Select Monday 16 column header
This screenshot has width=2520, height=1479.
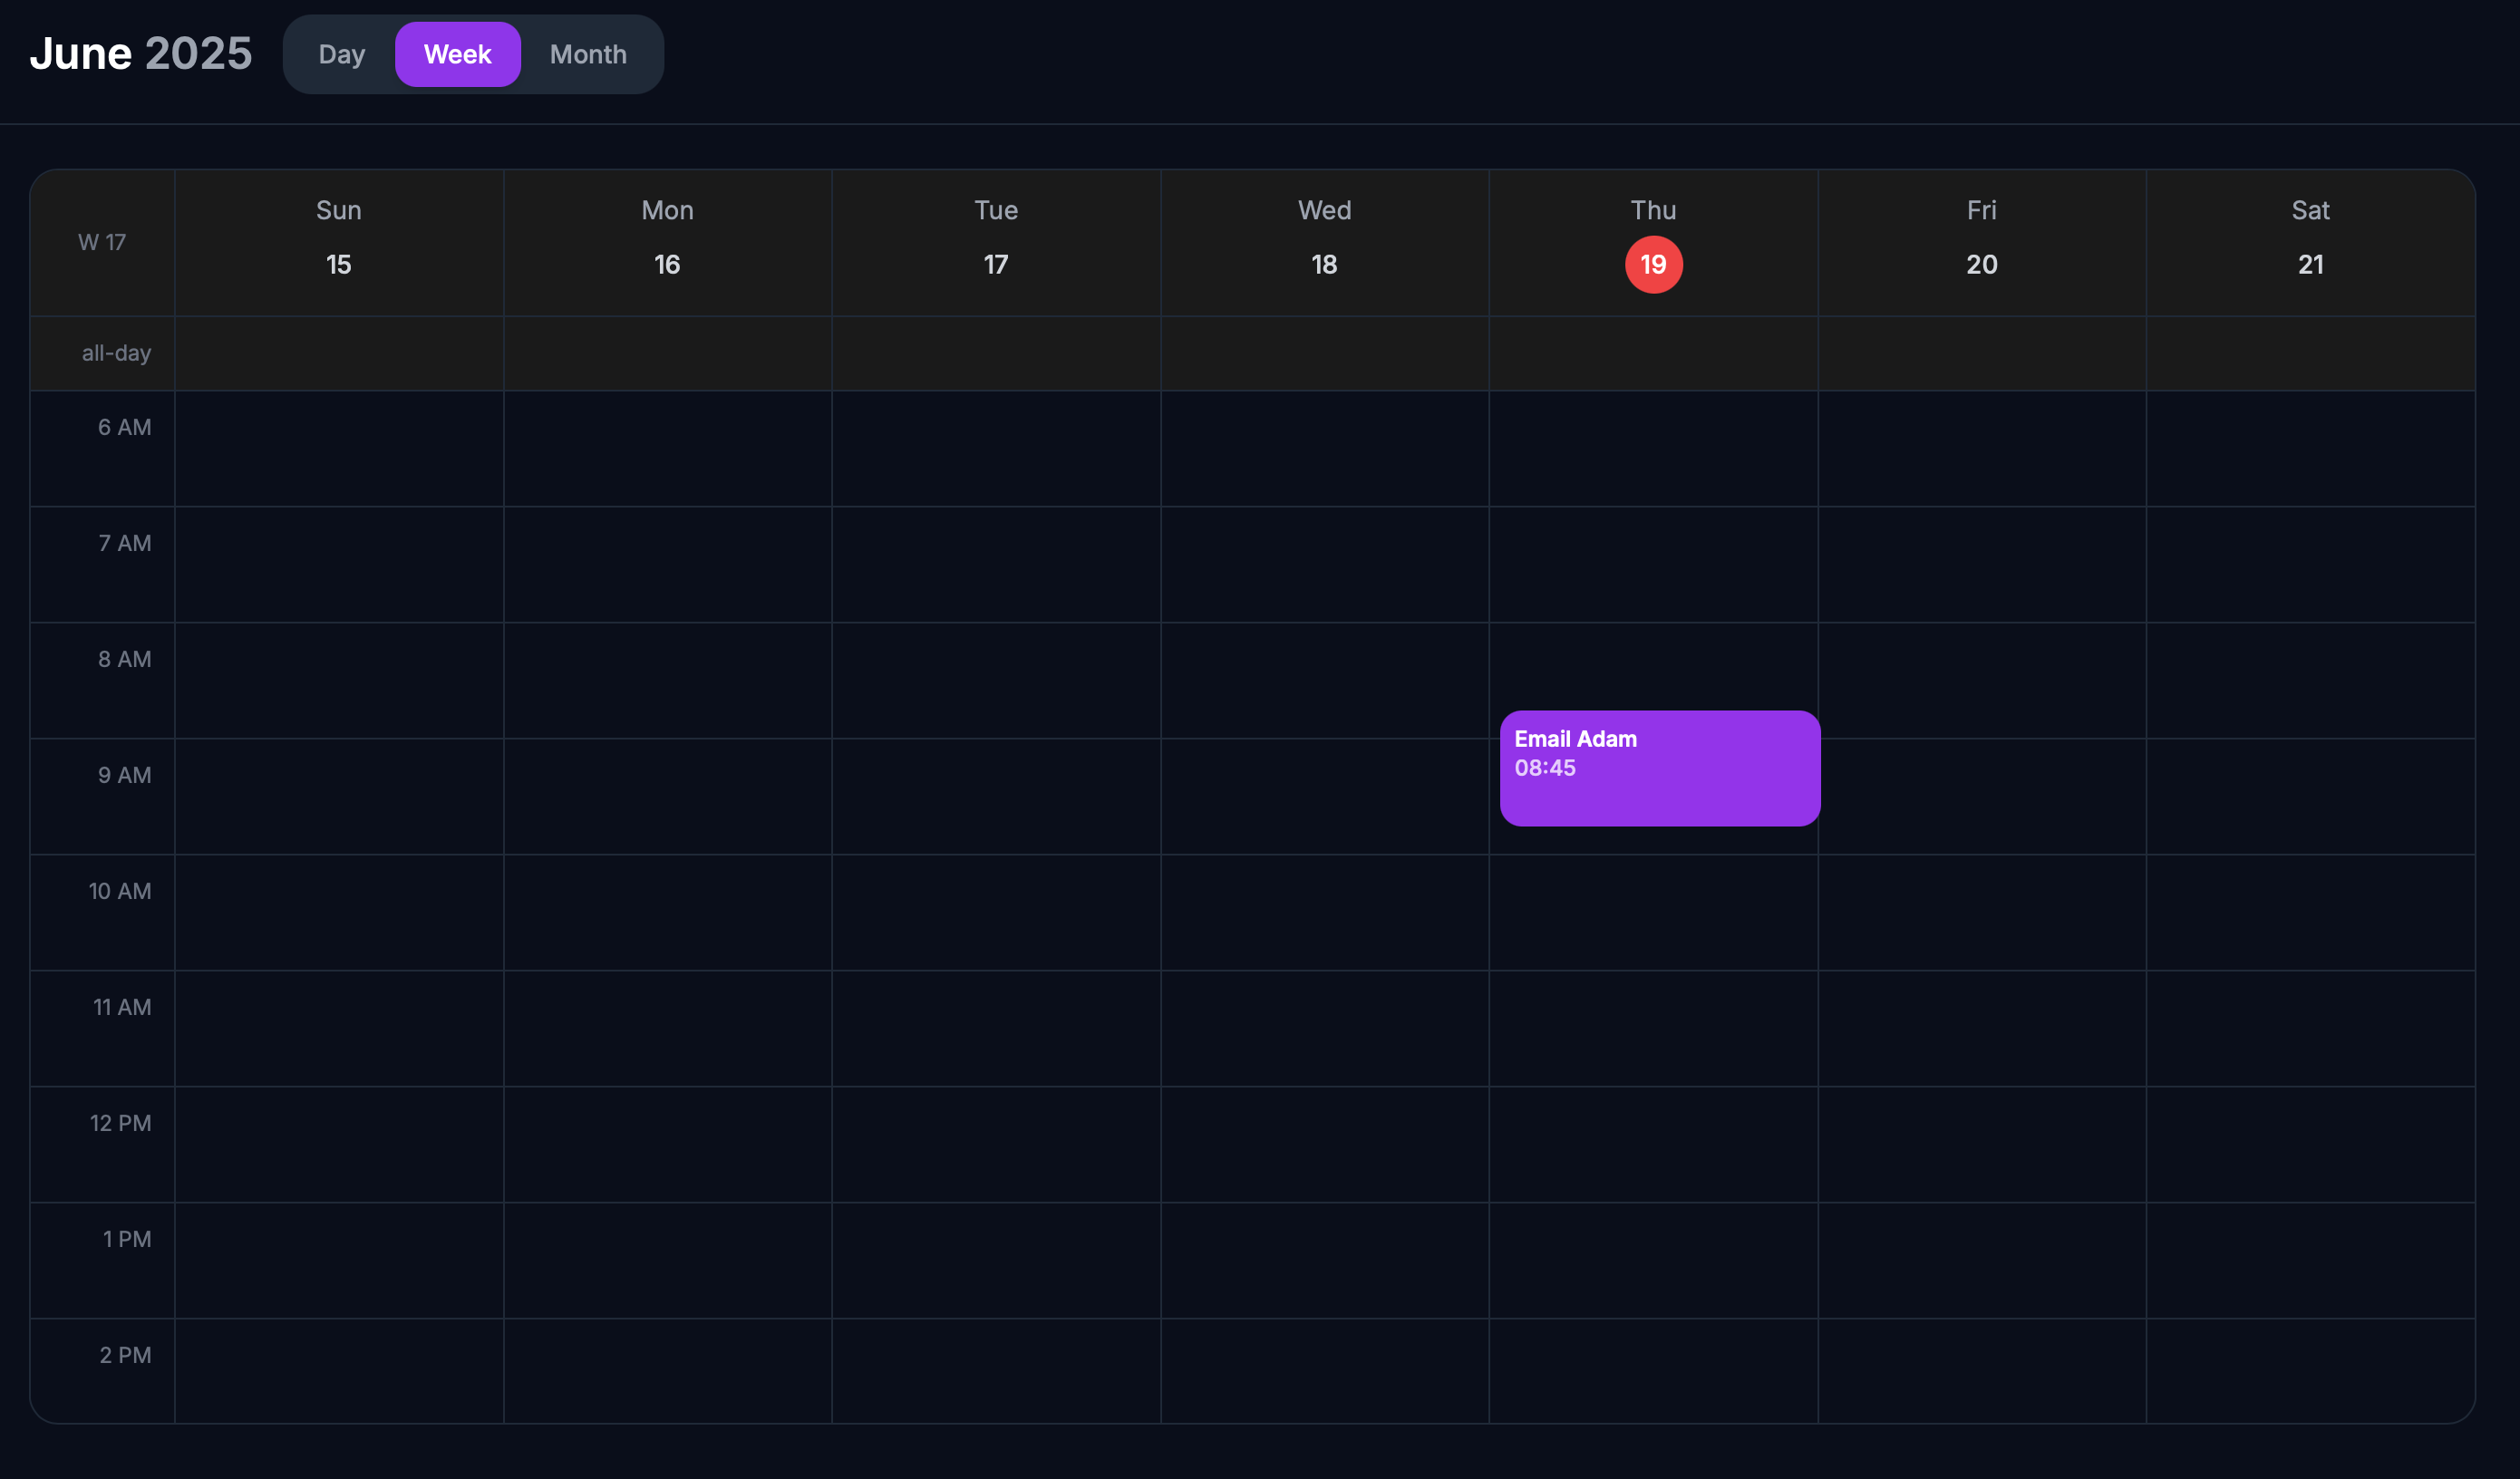pos(667,243)
